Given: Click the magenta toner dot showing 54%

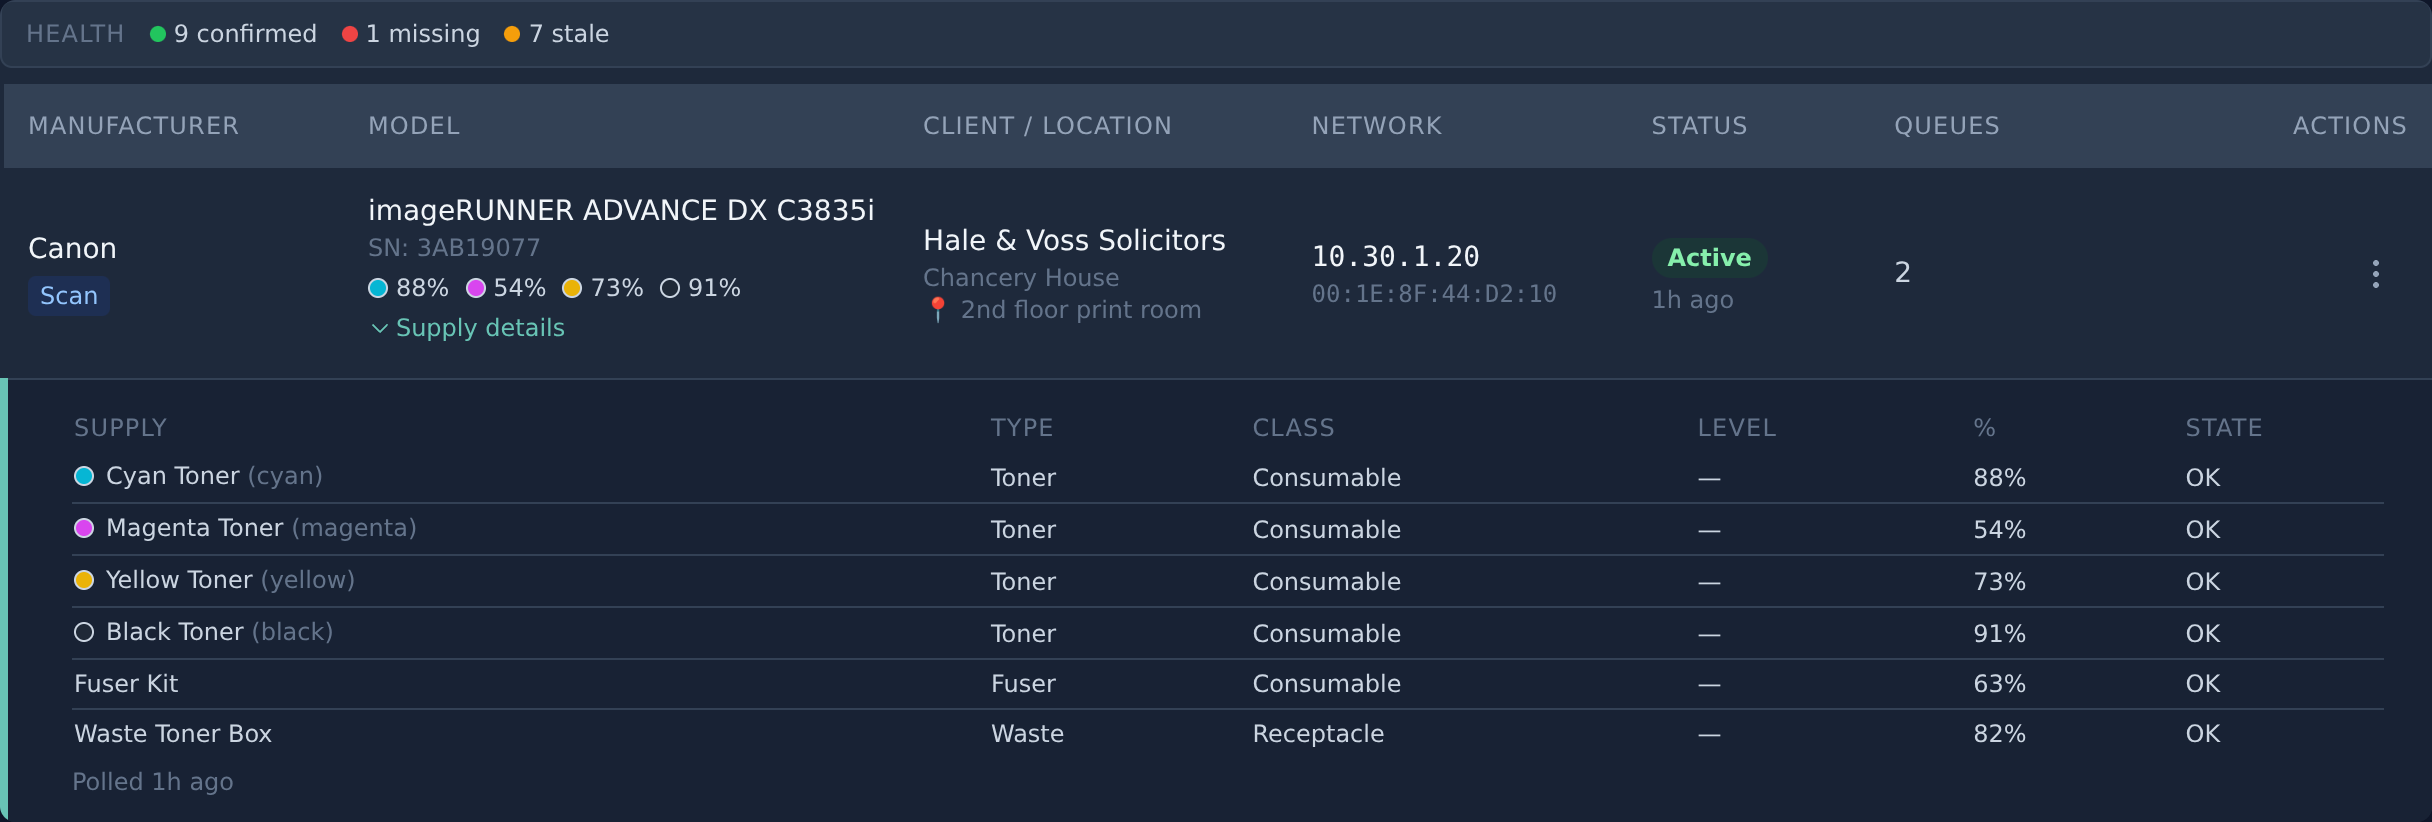Looking at the screenshot, I should [x=476, y=288].
